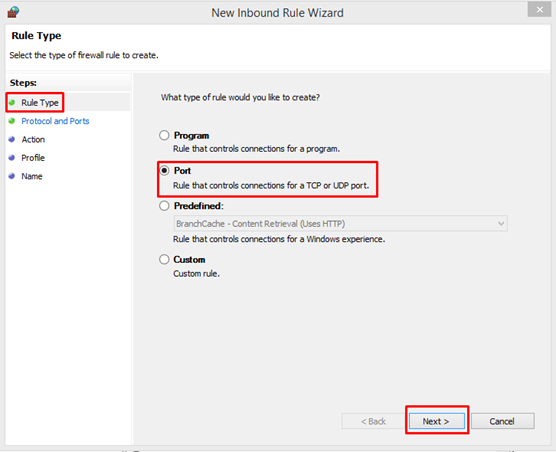Click the firewall wizard icon in title bar
The height and width of the screenshot is (452, 556).
click(x=13, y=12)
